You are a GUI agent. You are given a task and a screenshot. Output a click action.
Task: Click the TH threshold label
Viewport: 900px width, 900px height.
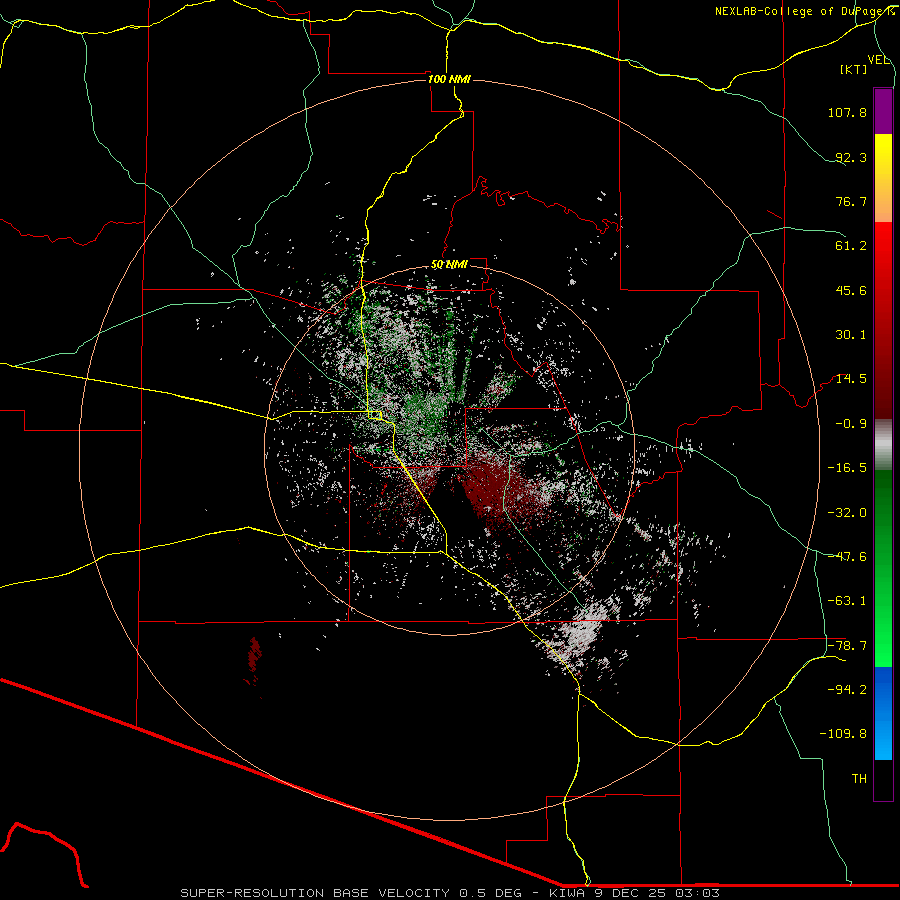pos(859,779)
